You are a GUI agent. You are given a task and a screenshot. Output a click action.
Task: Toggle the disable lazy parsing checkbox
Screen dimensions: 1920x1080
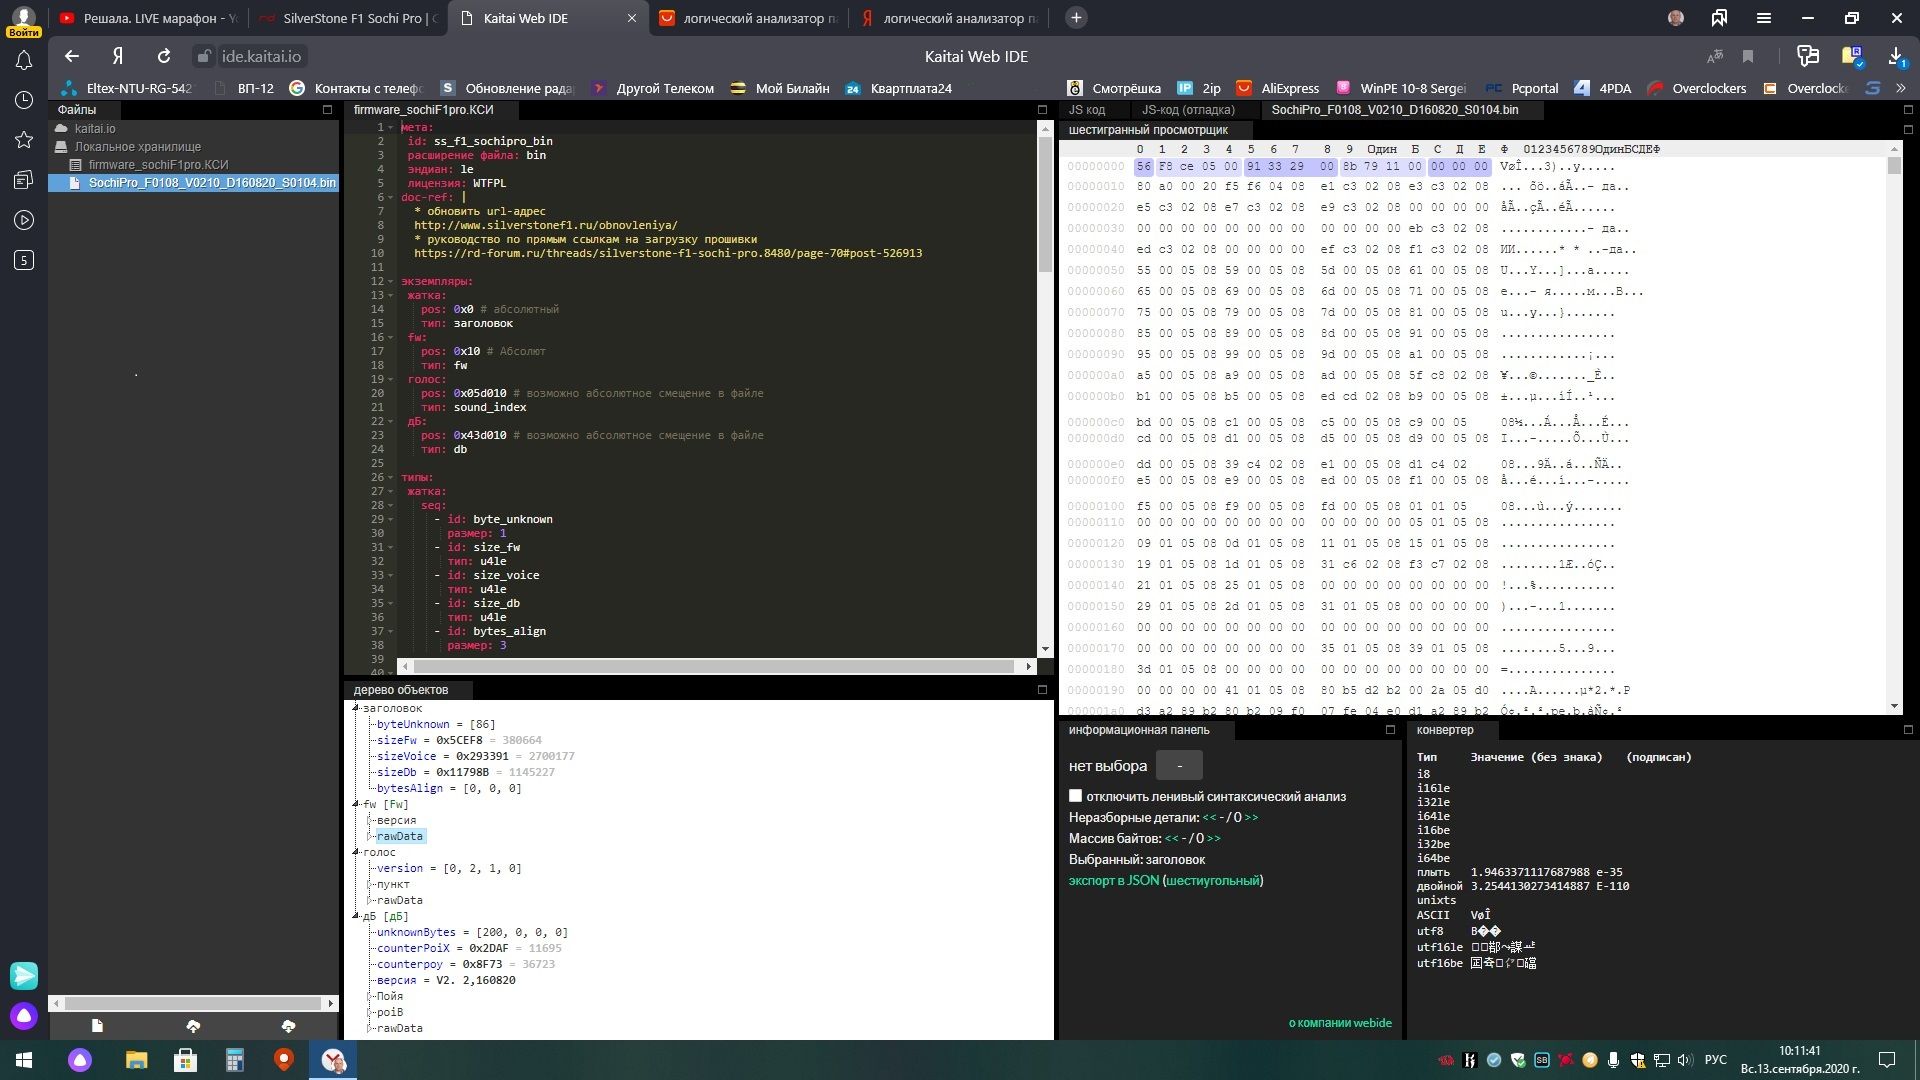(x=1076, y=796)
